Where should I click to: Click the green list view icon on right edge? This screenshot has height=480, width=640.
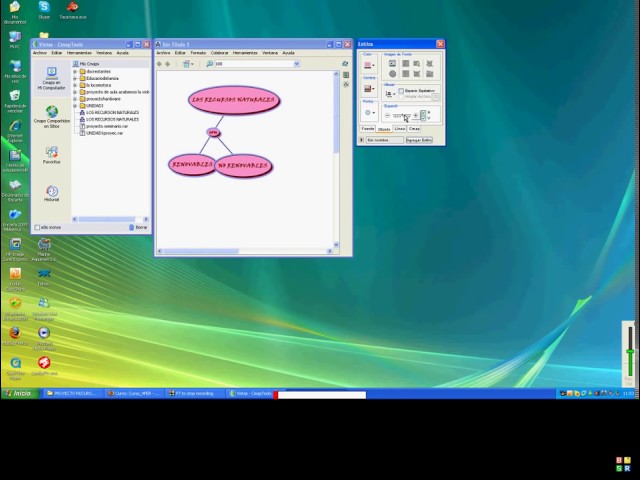tap(346, 75)
